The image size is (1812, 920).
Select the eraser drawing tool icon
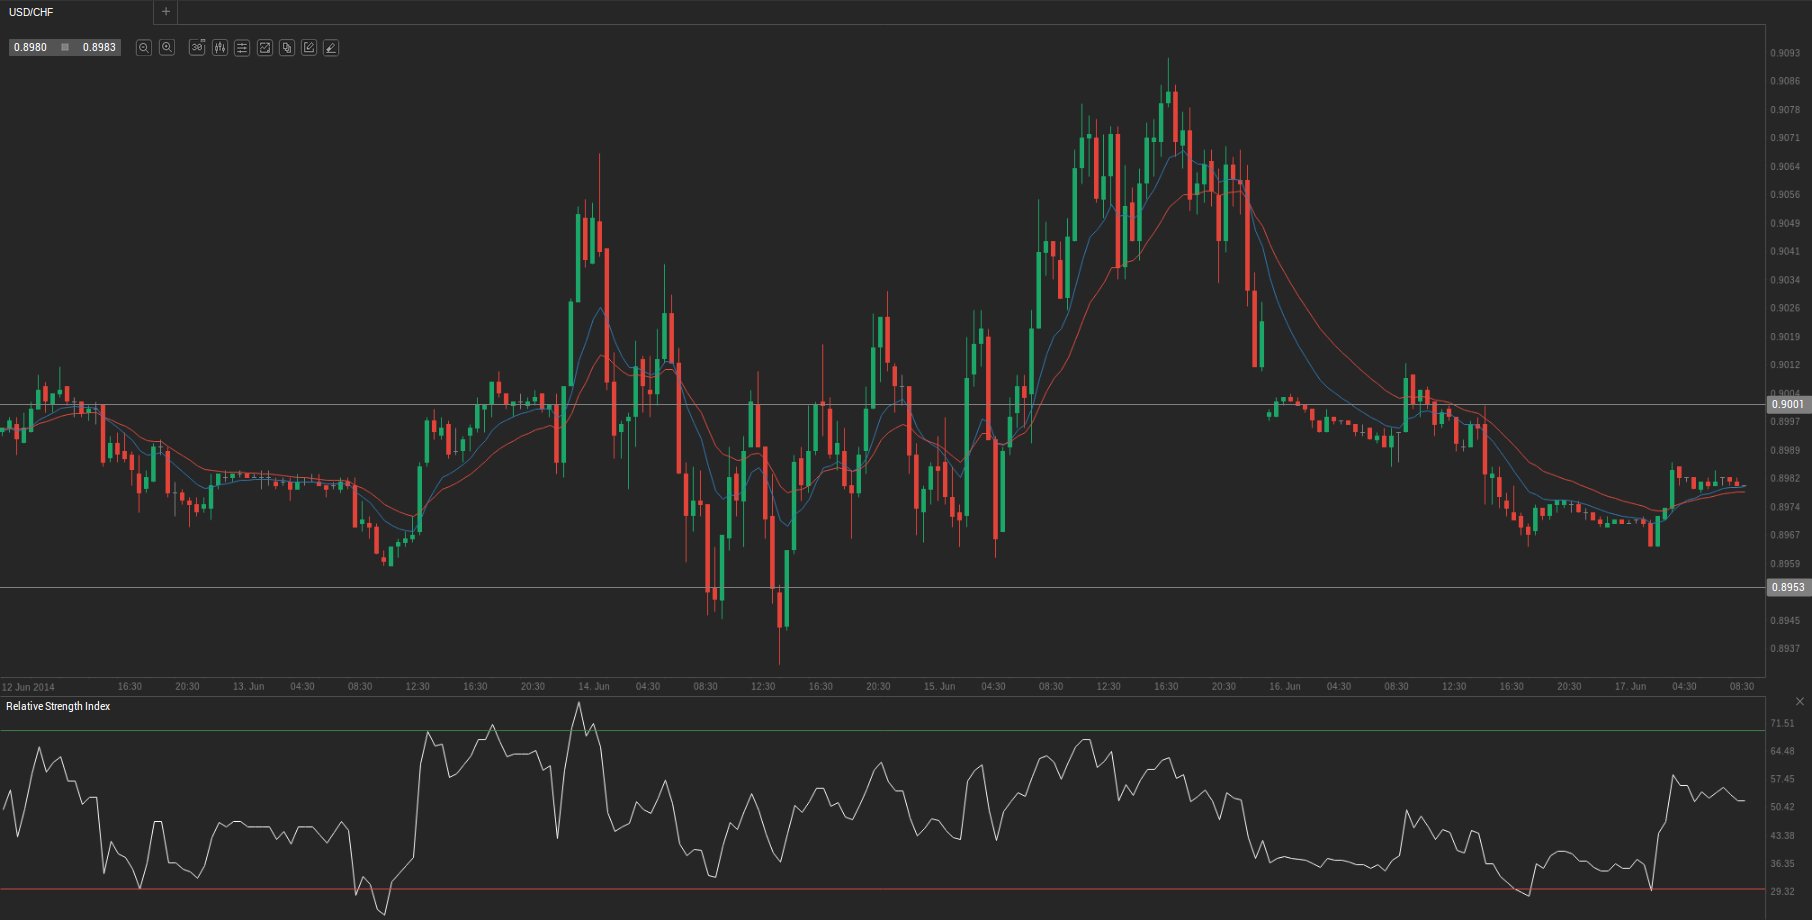[x=331, y=48]
